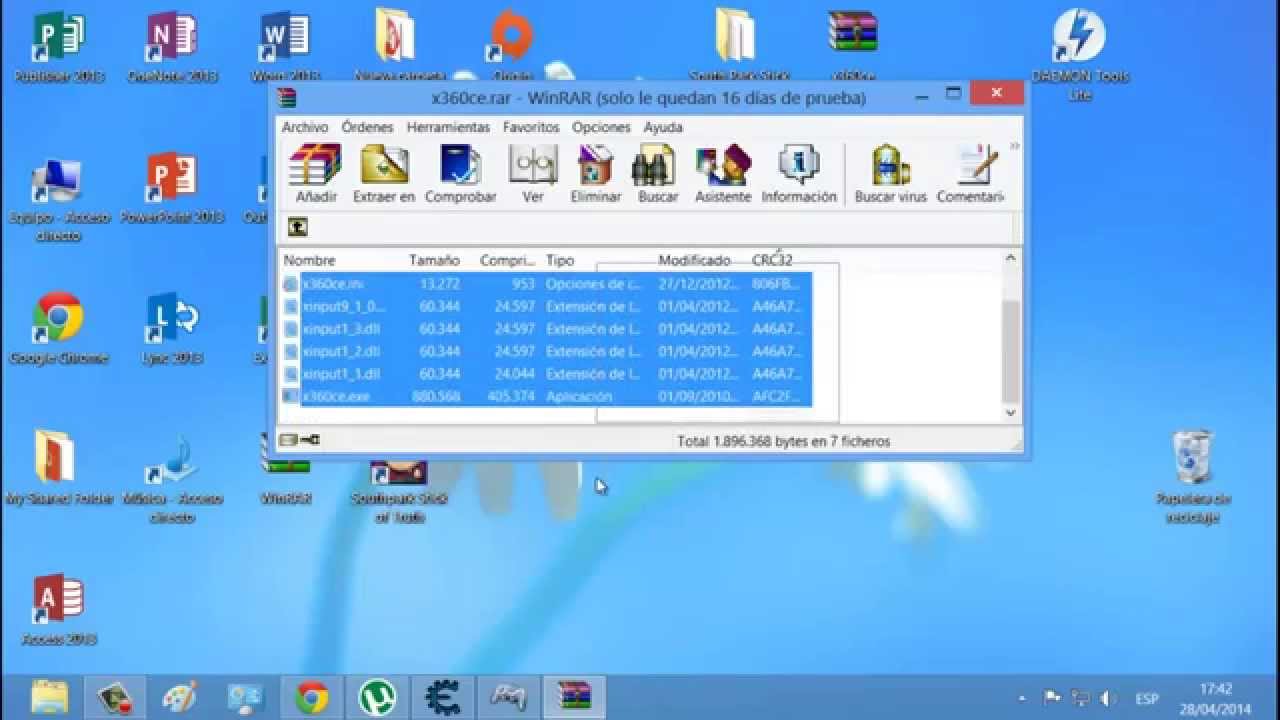1280x720 pixels.
Task: Sort files by the Tamaño column header
Action: pyautogui.click(x=434, y=260)
